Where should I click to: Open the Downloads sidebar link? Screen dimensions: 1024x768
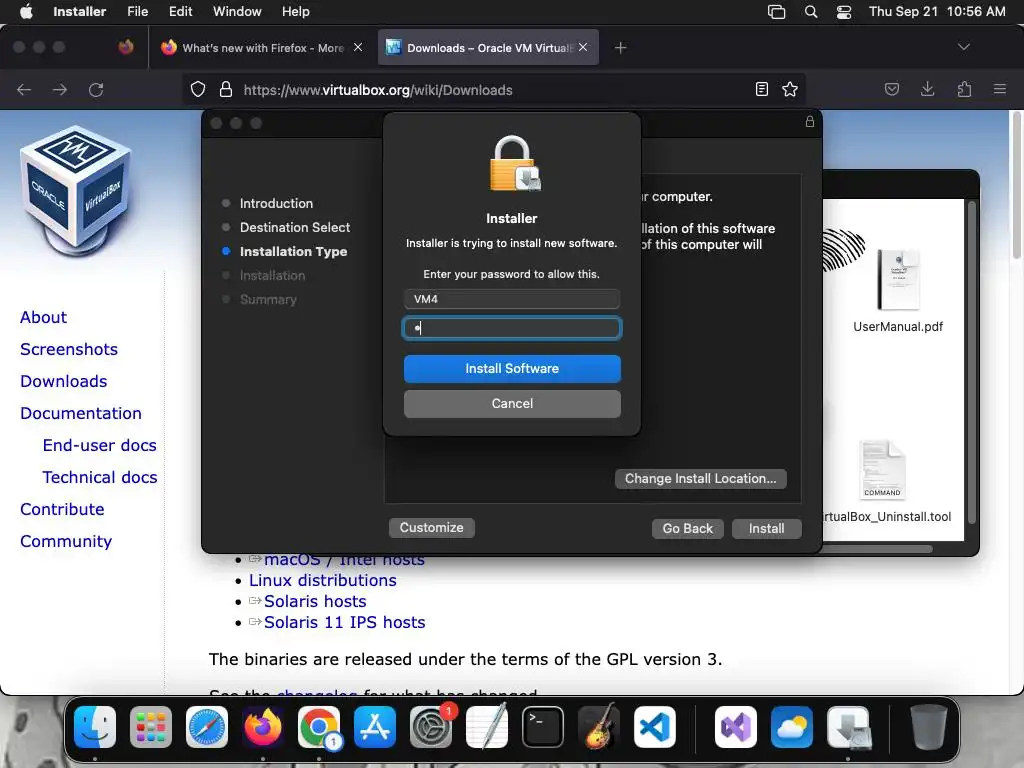(63, 381)
